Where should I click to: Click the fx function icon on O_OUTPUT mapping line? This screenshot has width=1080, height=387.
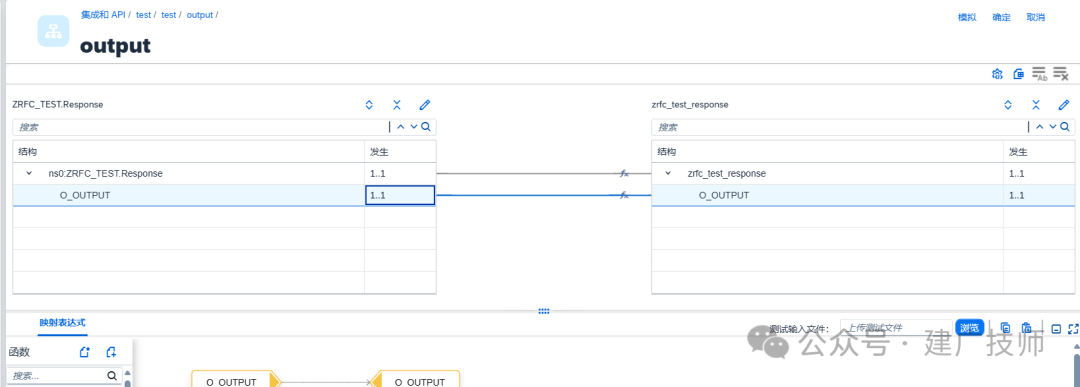tap(624, 196)
